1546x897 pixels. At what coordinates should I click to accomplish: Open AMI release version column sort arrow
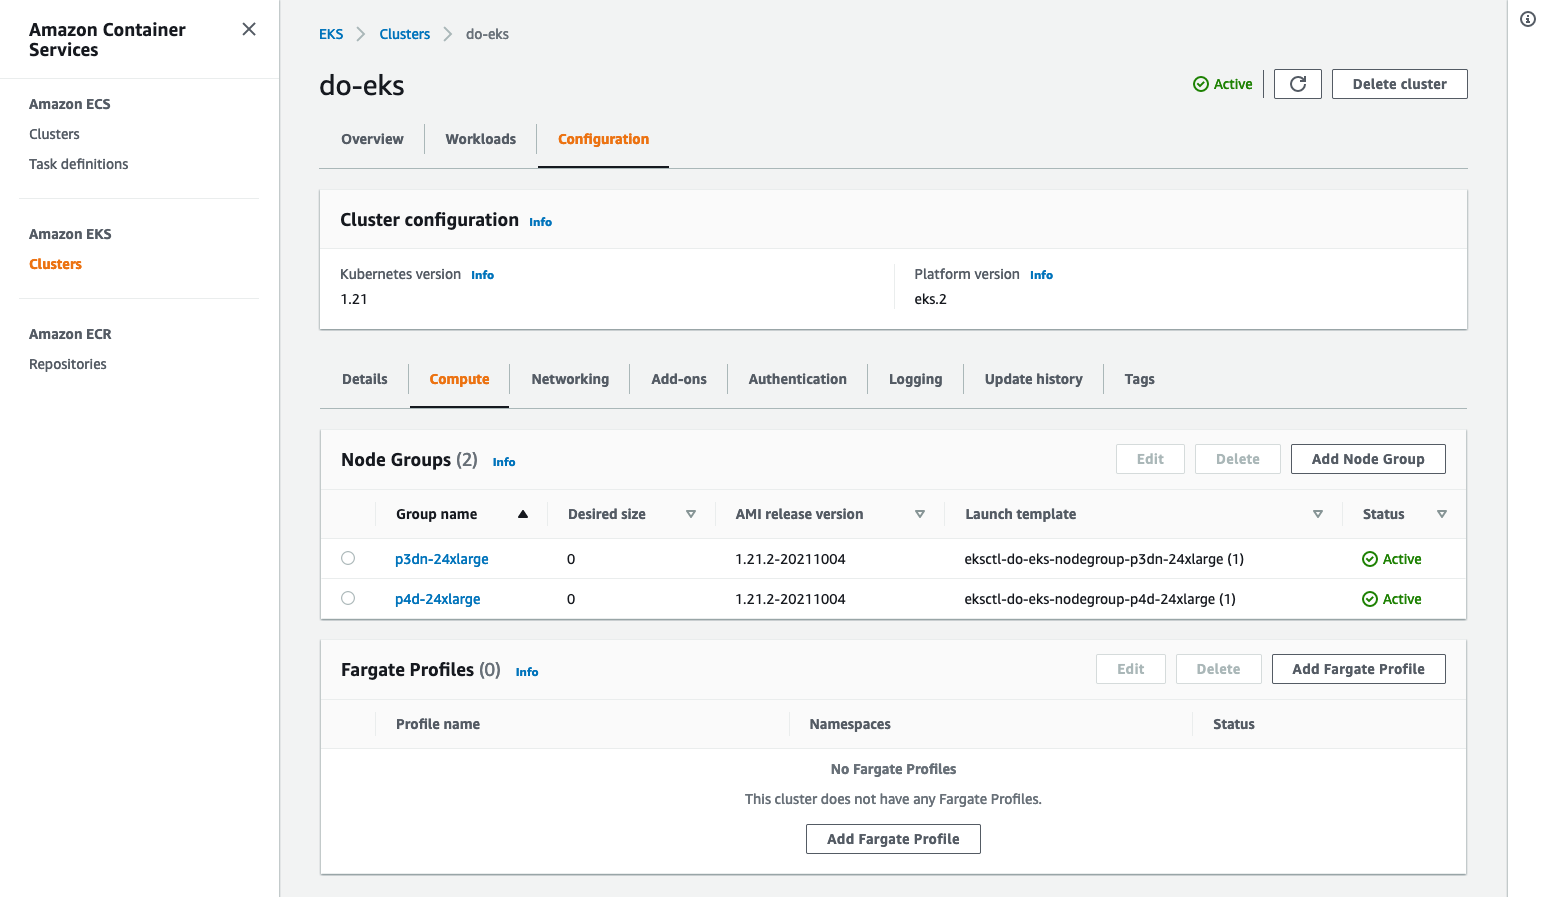pos(920,514)
